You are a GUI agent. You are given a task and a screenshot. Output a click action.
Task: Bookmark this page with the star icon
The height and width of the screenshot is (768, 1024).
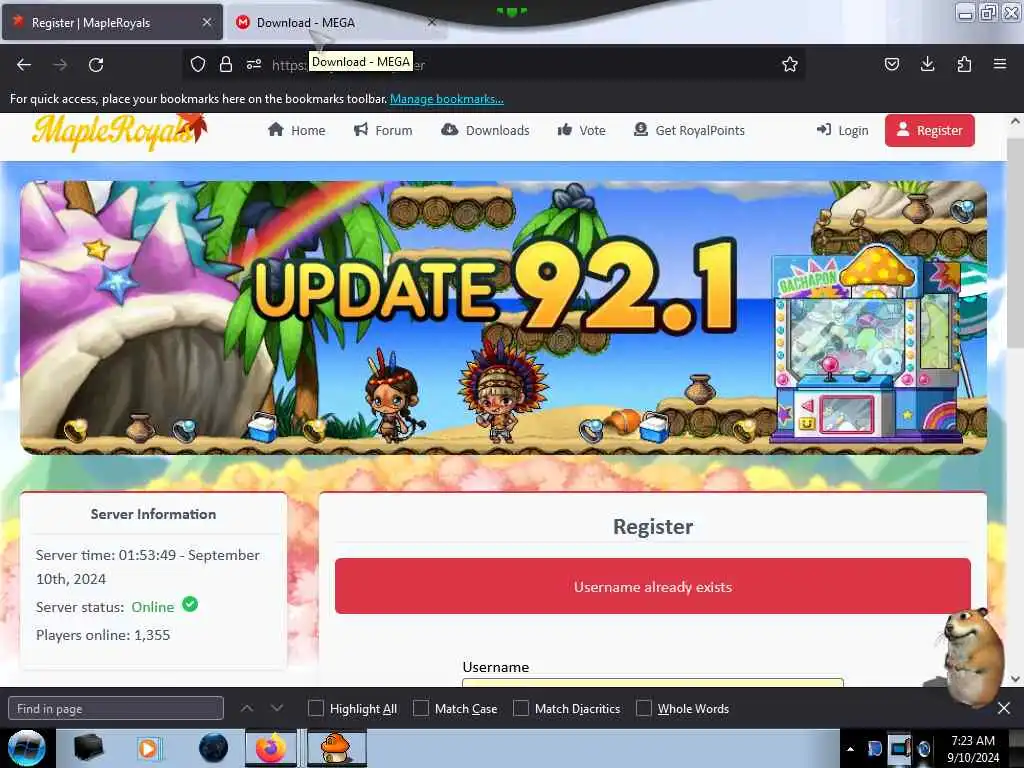(x=790, y=64)
